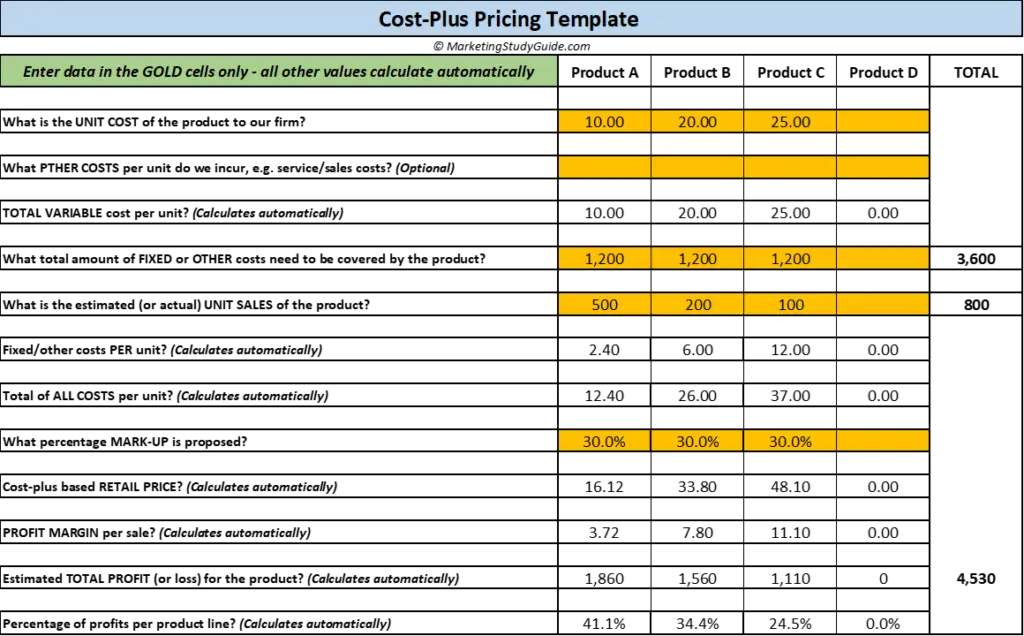Click total profit value 1,110
Viewport: 1024px width, 636px height.
pyautogui.click(x=790, y=579)
